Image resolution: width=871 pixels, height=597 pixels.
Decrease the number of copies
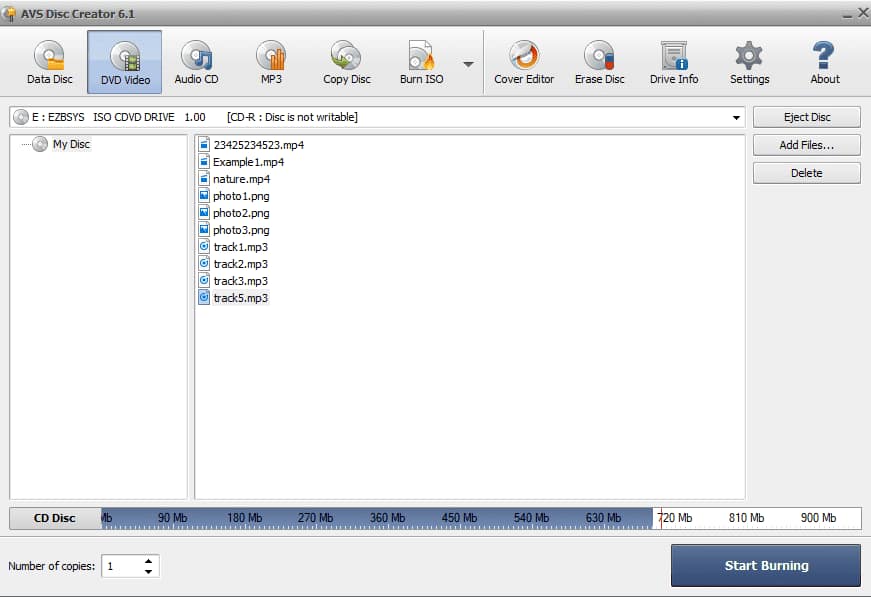click(x=148, y=571)
